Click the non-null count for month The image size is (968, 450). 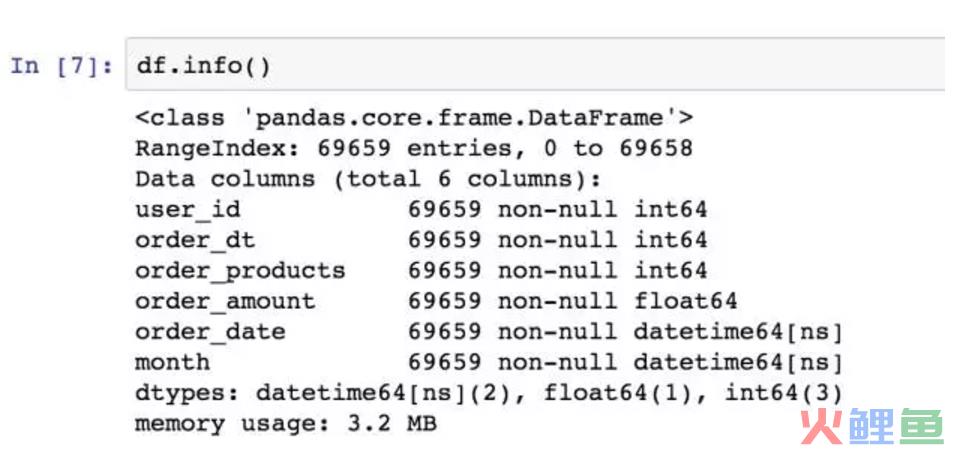(x=512, y=362)
